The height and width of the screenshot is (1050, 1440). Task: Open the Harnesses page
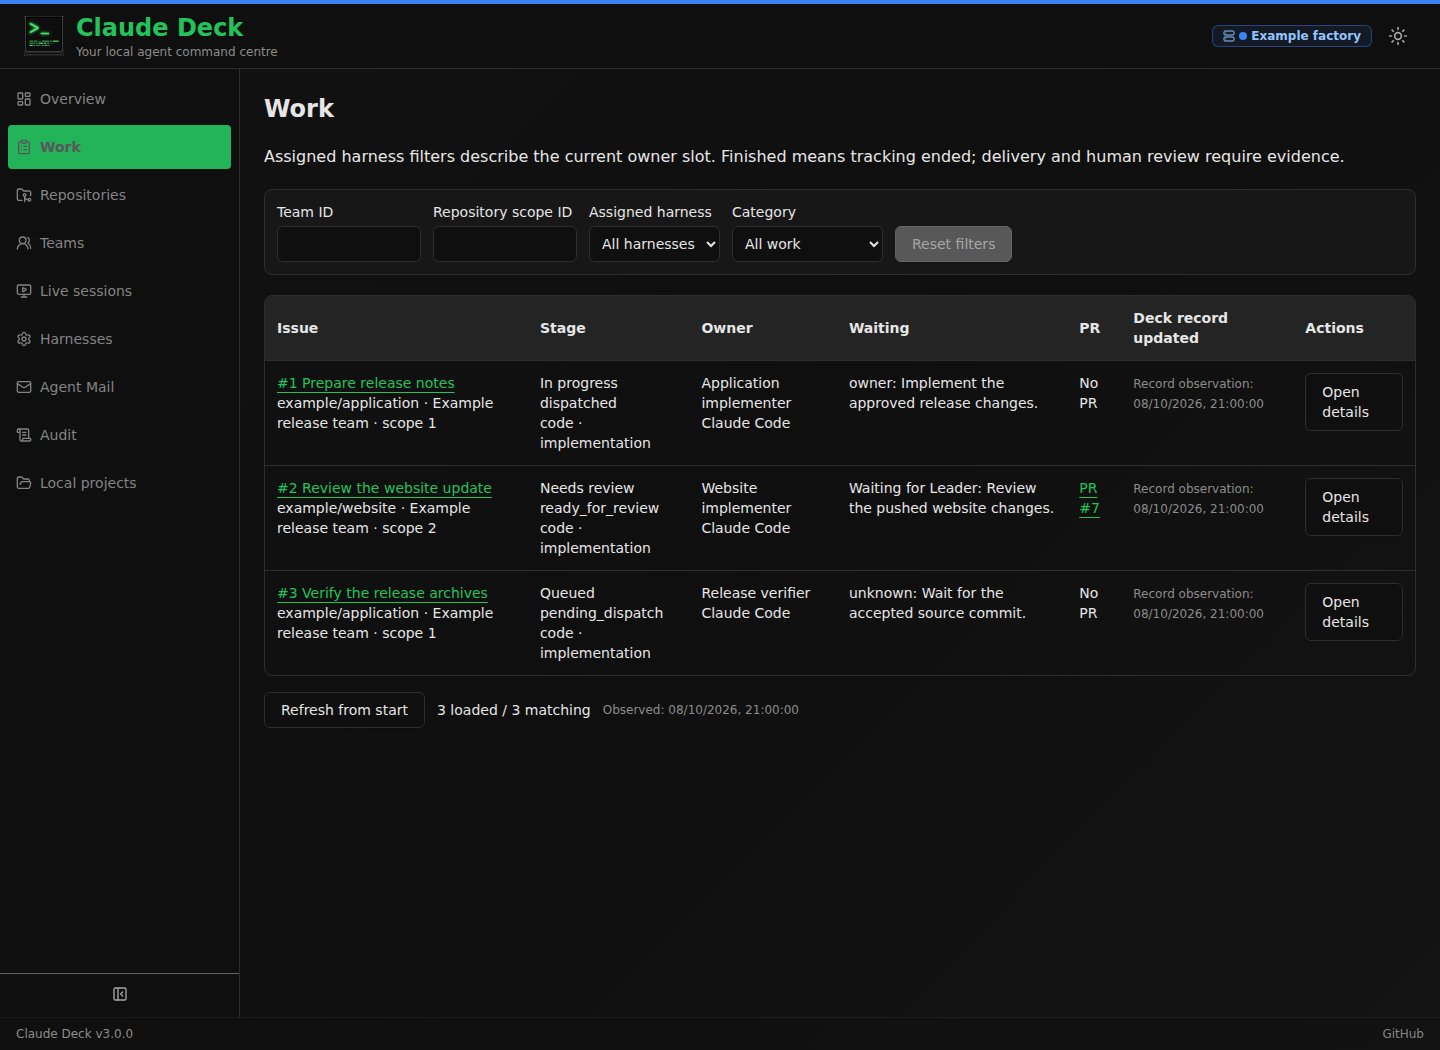119,339
